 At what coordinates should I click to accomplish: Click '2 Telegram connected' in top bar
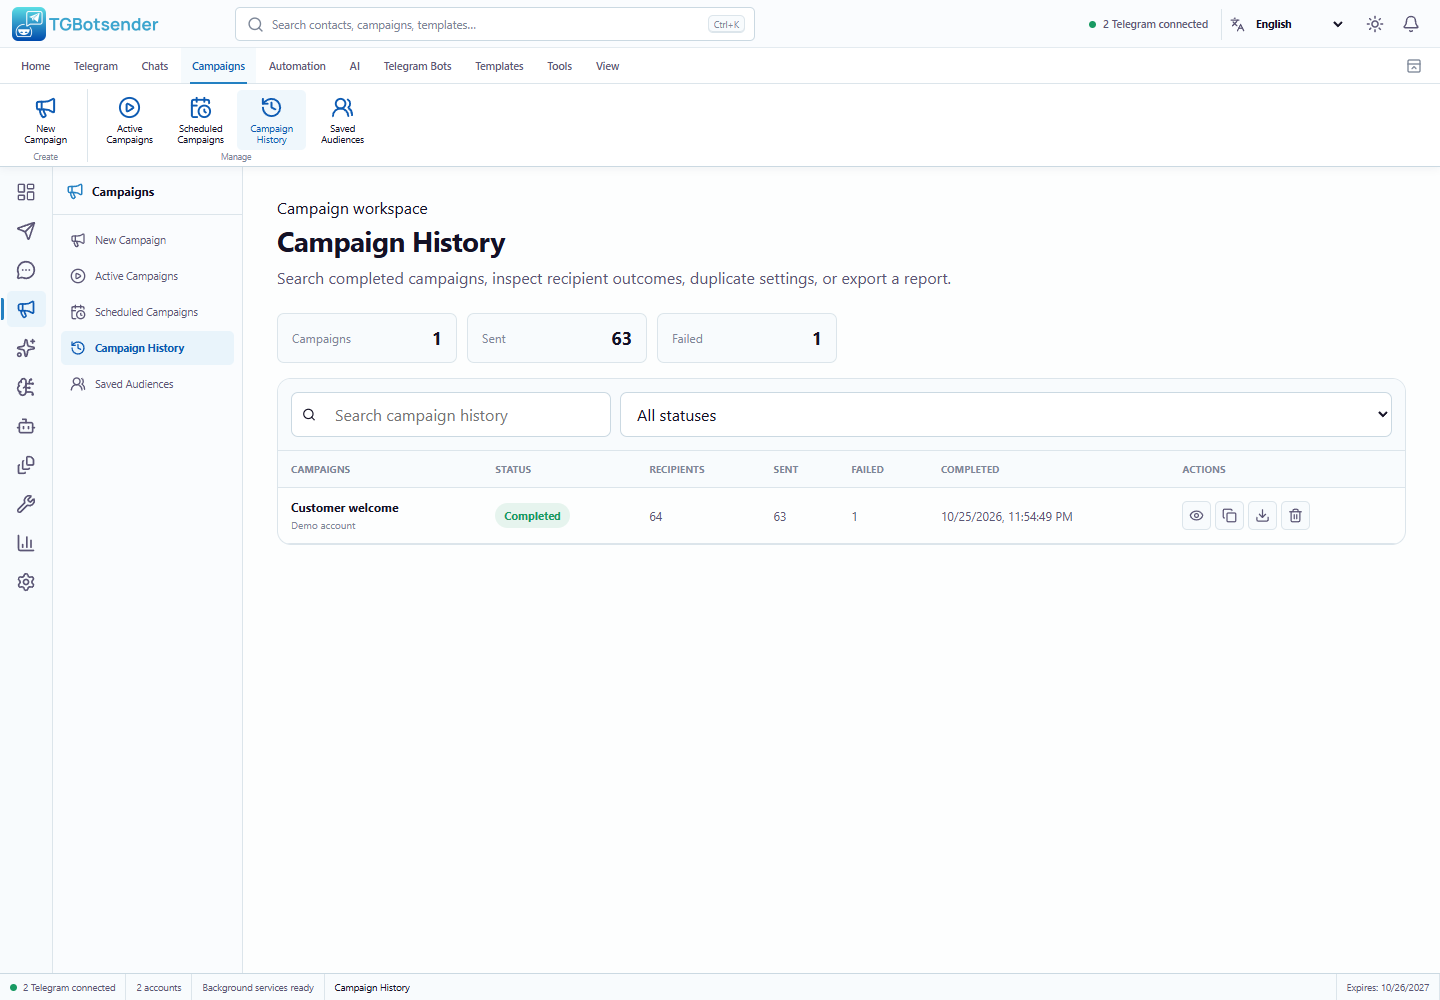tap(1148, 24)
